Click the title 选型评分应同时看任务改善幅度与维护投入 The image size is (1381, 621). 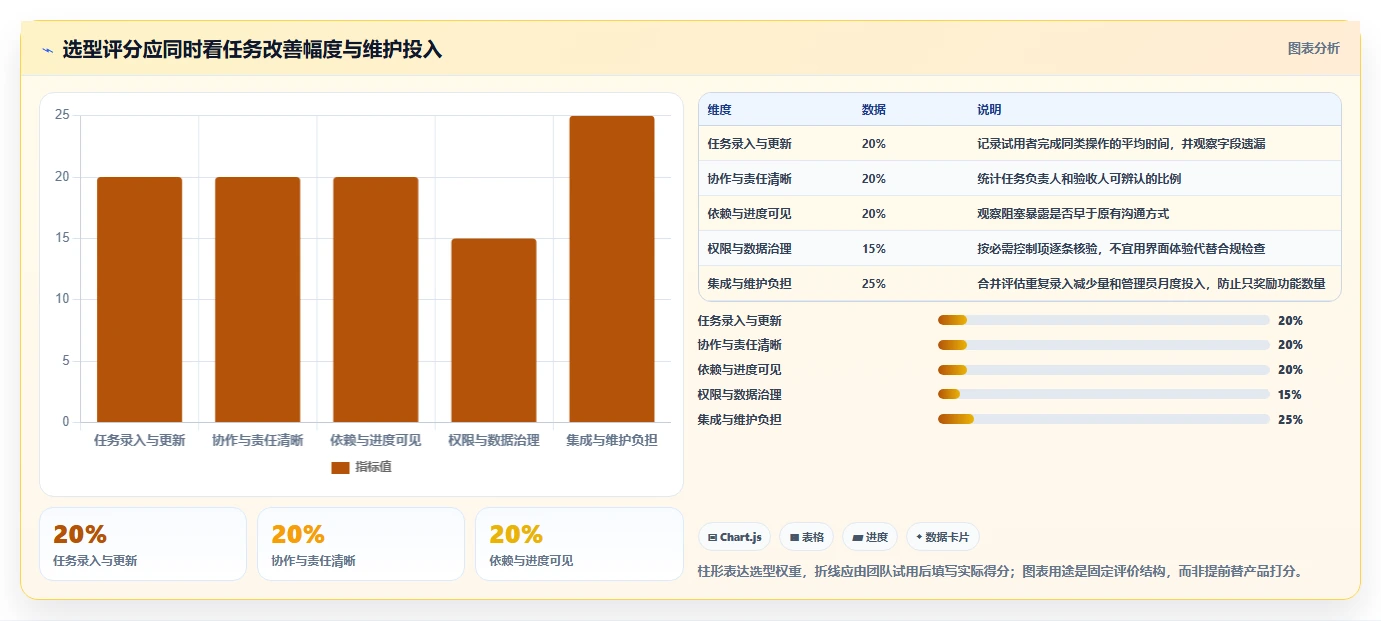coord(252,50)
